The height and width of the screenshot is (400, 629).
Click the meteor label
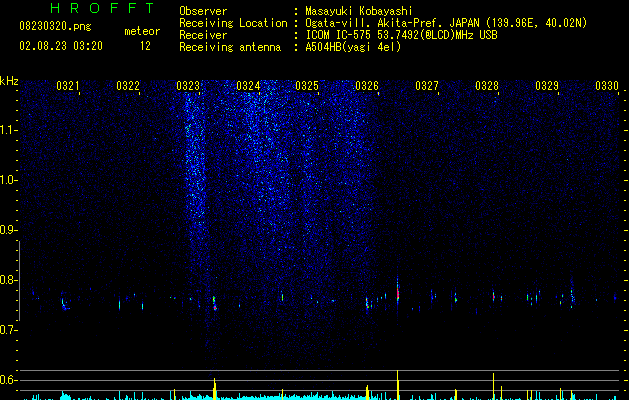pyautogui.click(x=142, y=31)
